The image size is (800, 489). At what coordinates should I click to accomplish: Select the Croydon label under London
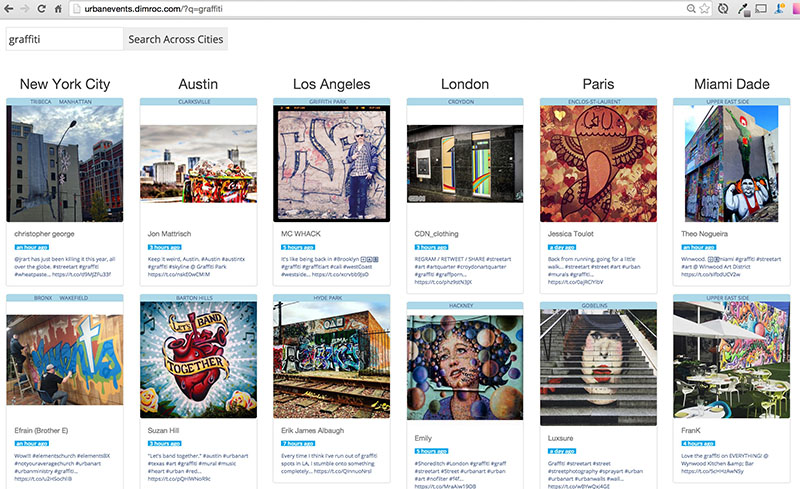point(465,102)
